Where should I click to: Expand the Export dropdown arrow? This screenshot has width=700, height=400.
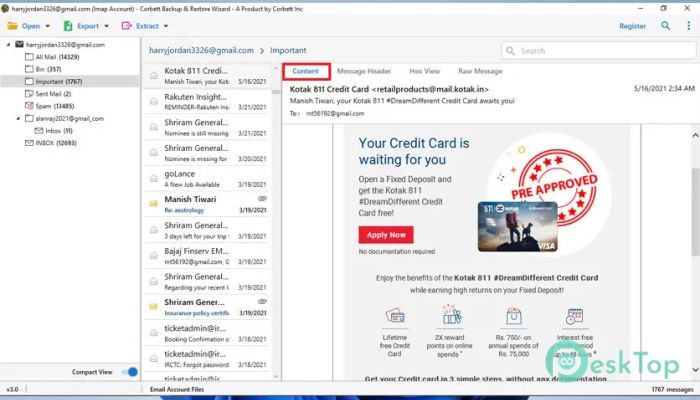[106, 26]
